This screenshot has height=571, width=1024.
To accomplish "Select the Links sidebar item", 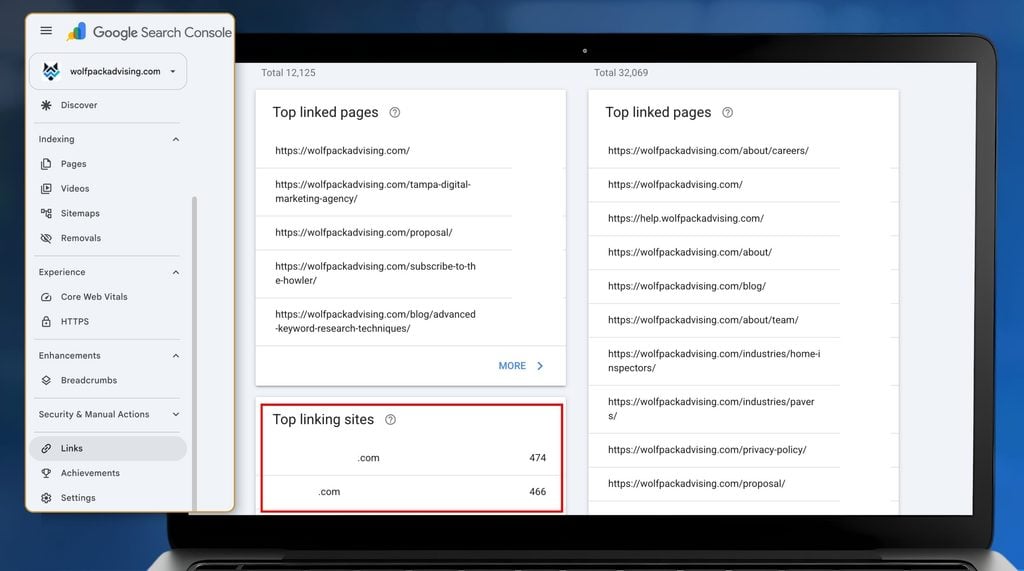I will tap(108, 449).
